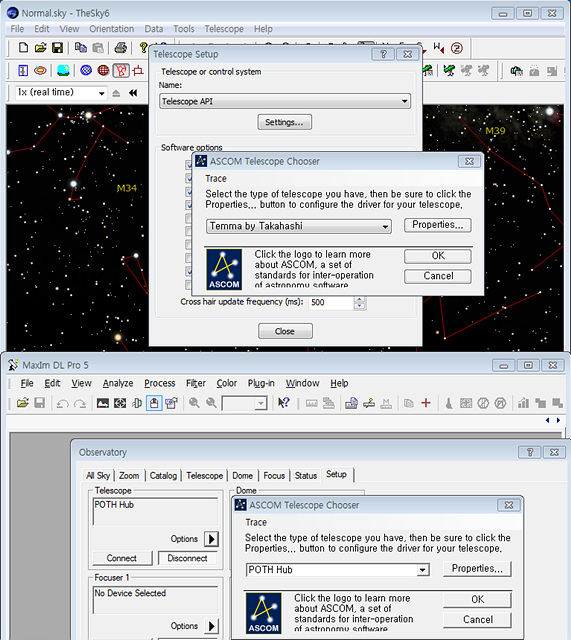Click the M34 label on the sky chart
This screenshot has width=571, height=640.
pyautogui.click(x=127, y=188)
